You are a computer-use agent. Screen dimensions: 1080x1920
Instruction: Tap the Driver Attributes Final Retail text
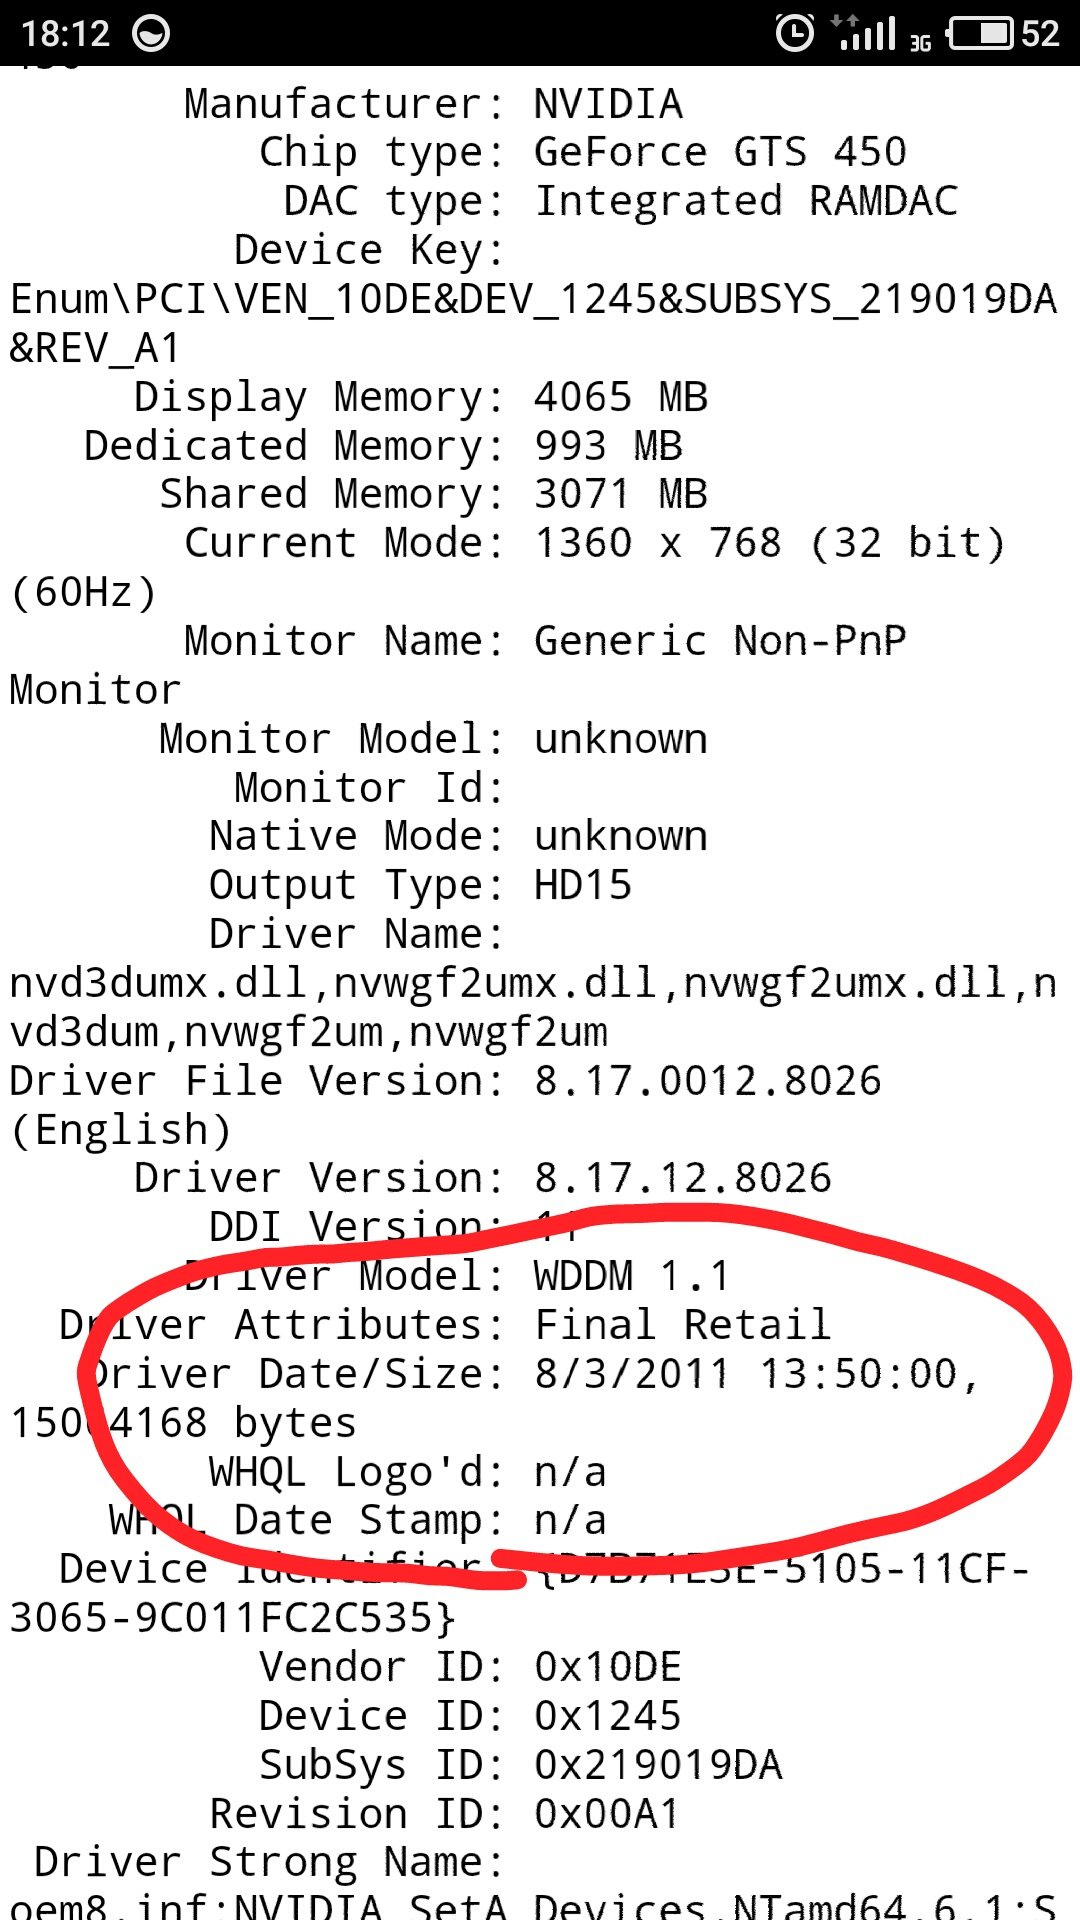tap(445, 1325)
